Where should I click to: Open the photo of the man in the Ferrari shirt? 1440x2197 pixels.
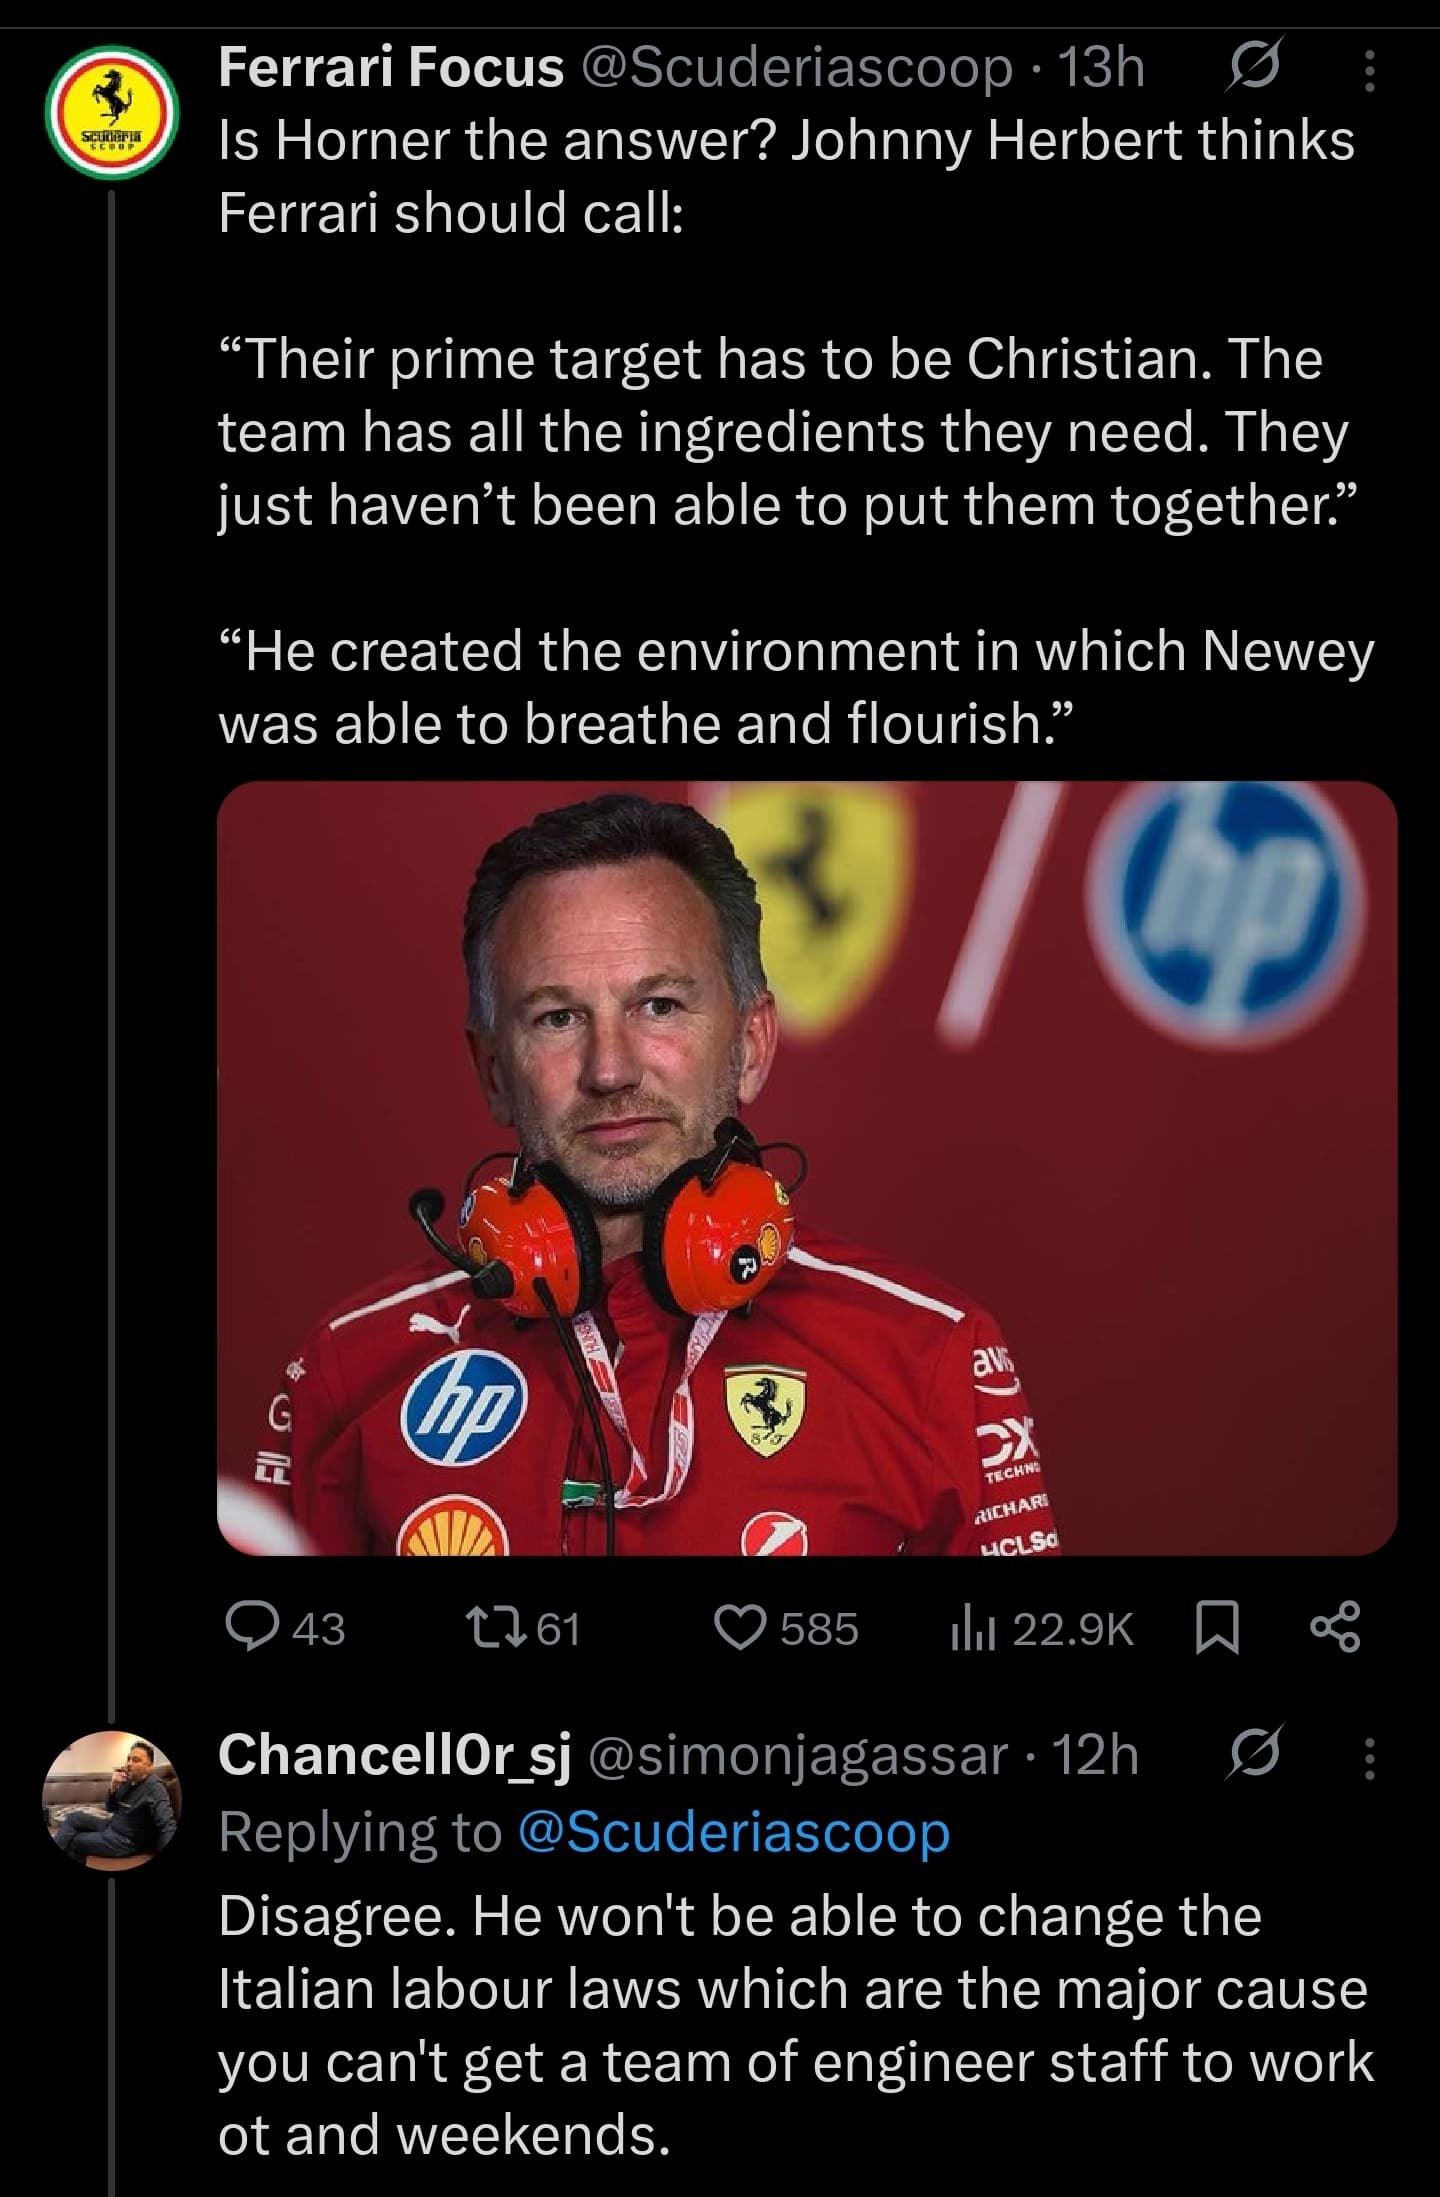pyautogui.click(x=806, y=1168)
